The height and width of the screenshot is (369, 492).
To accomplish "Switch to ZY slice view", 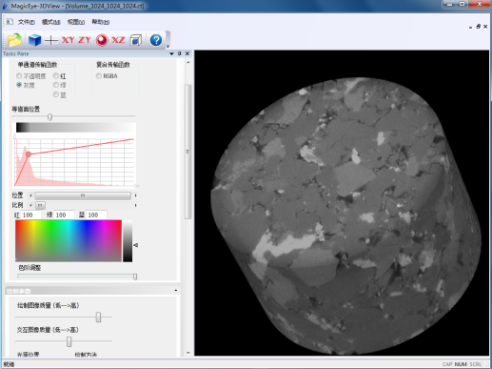I will [x=85, y=40].
